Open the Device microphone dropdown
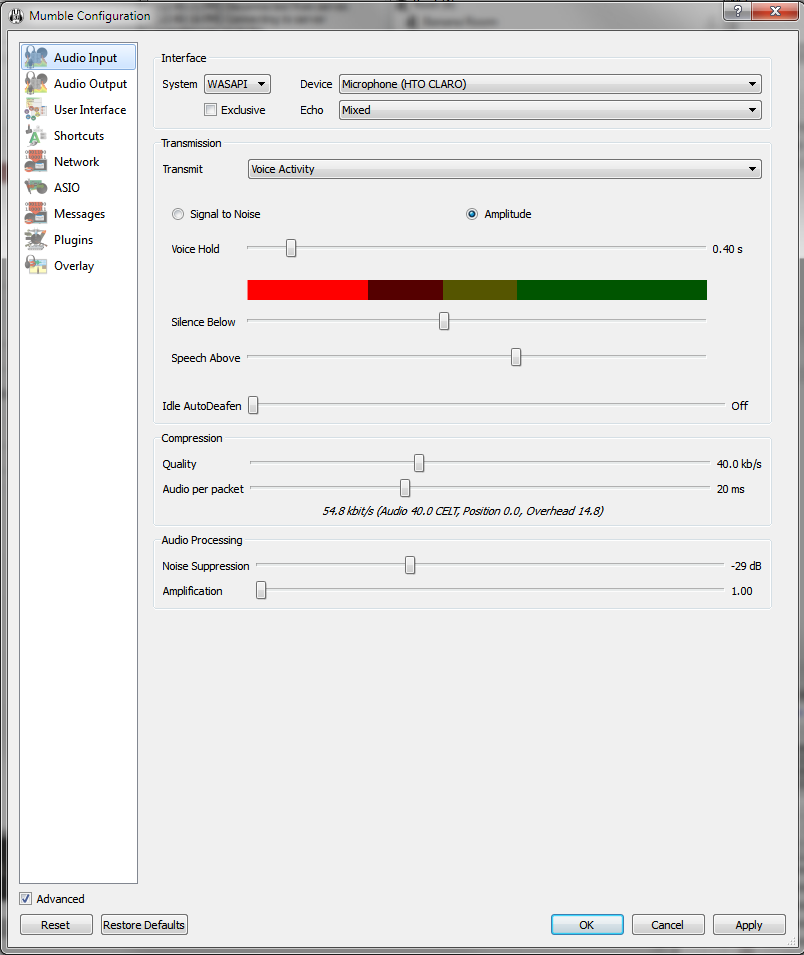This screenshot has height=955, width=804. pos(550,84)
